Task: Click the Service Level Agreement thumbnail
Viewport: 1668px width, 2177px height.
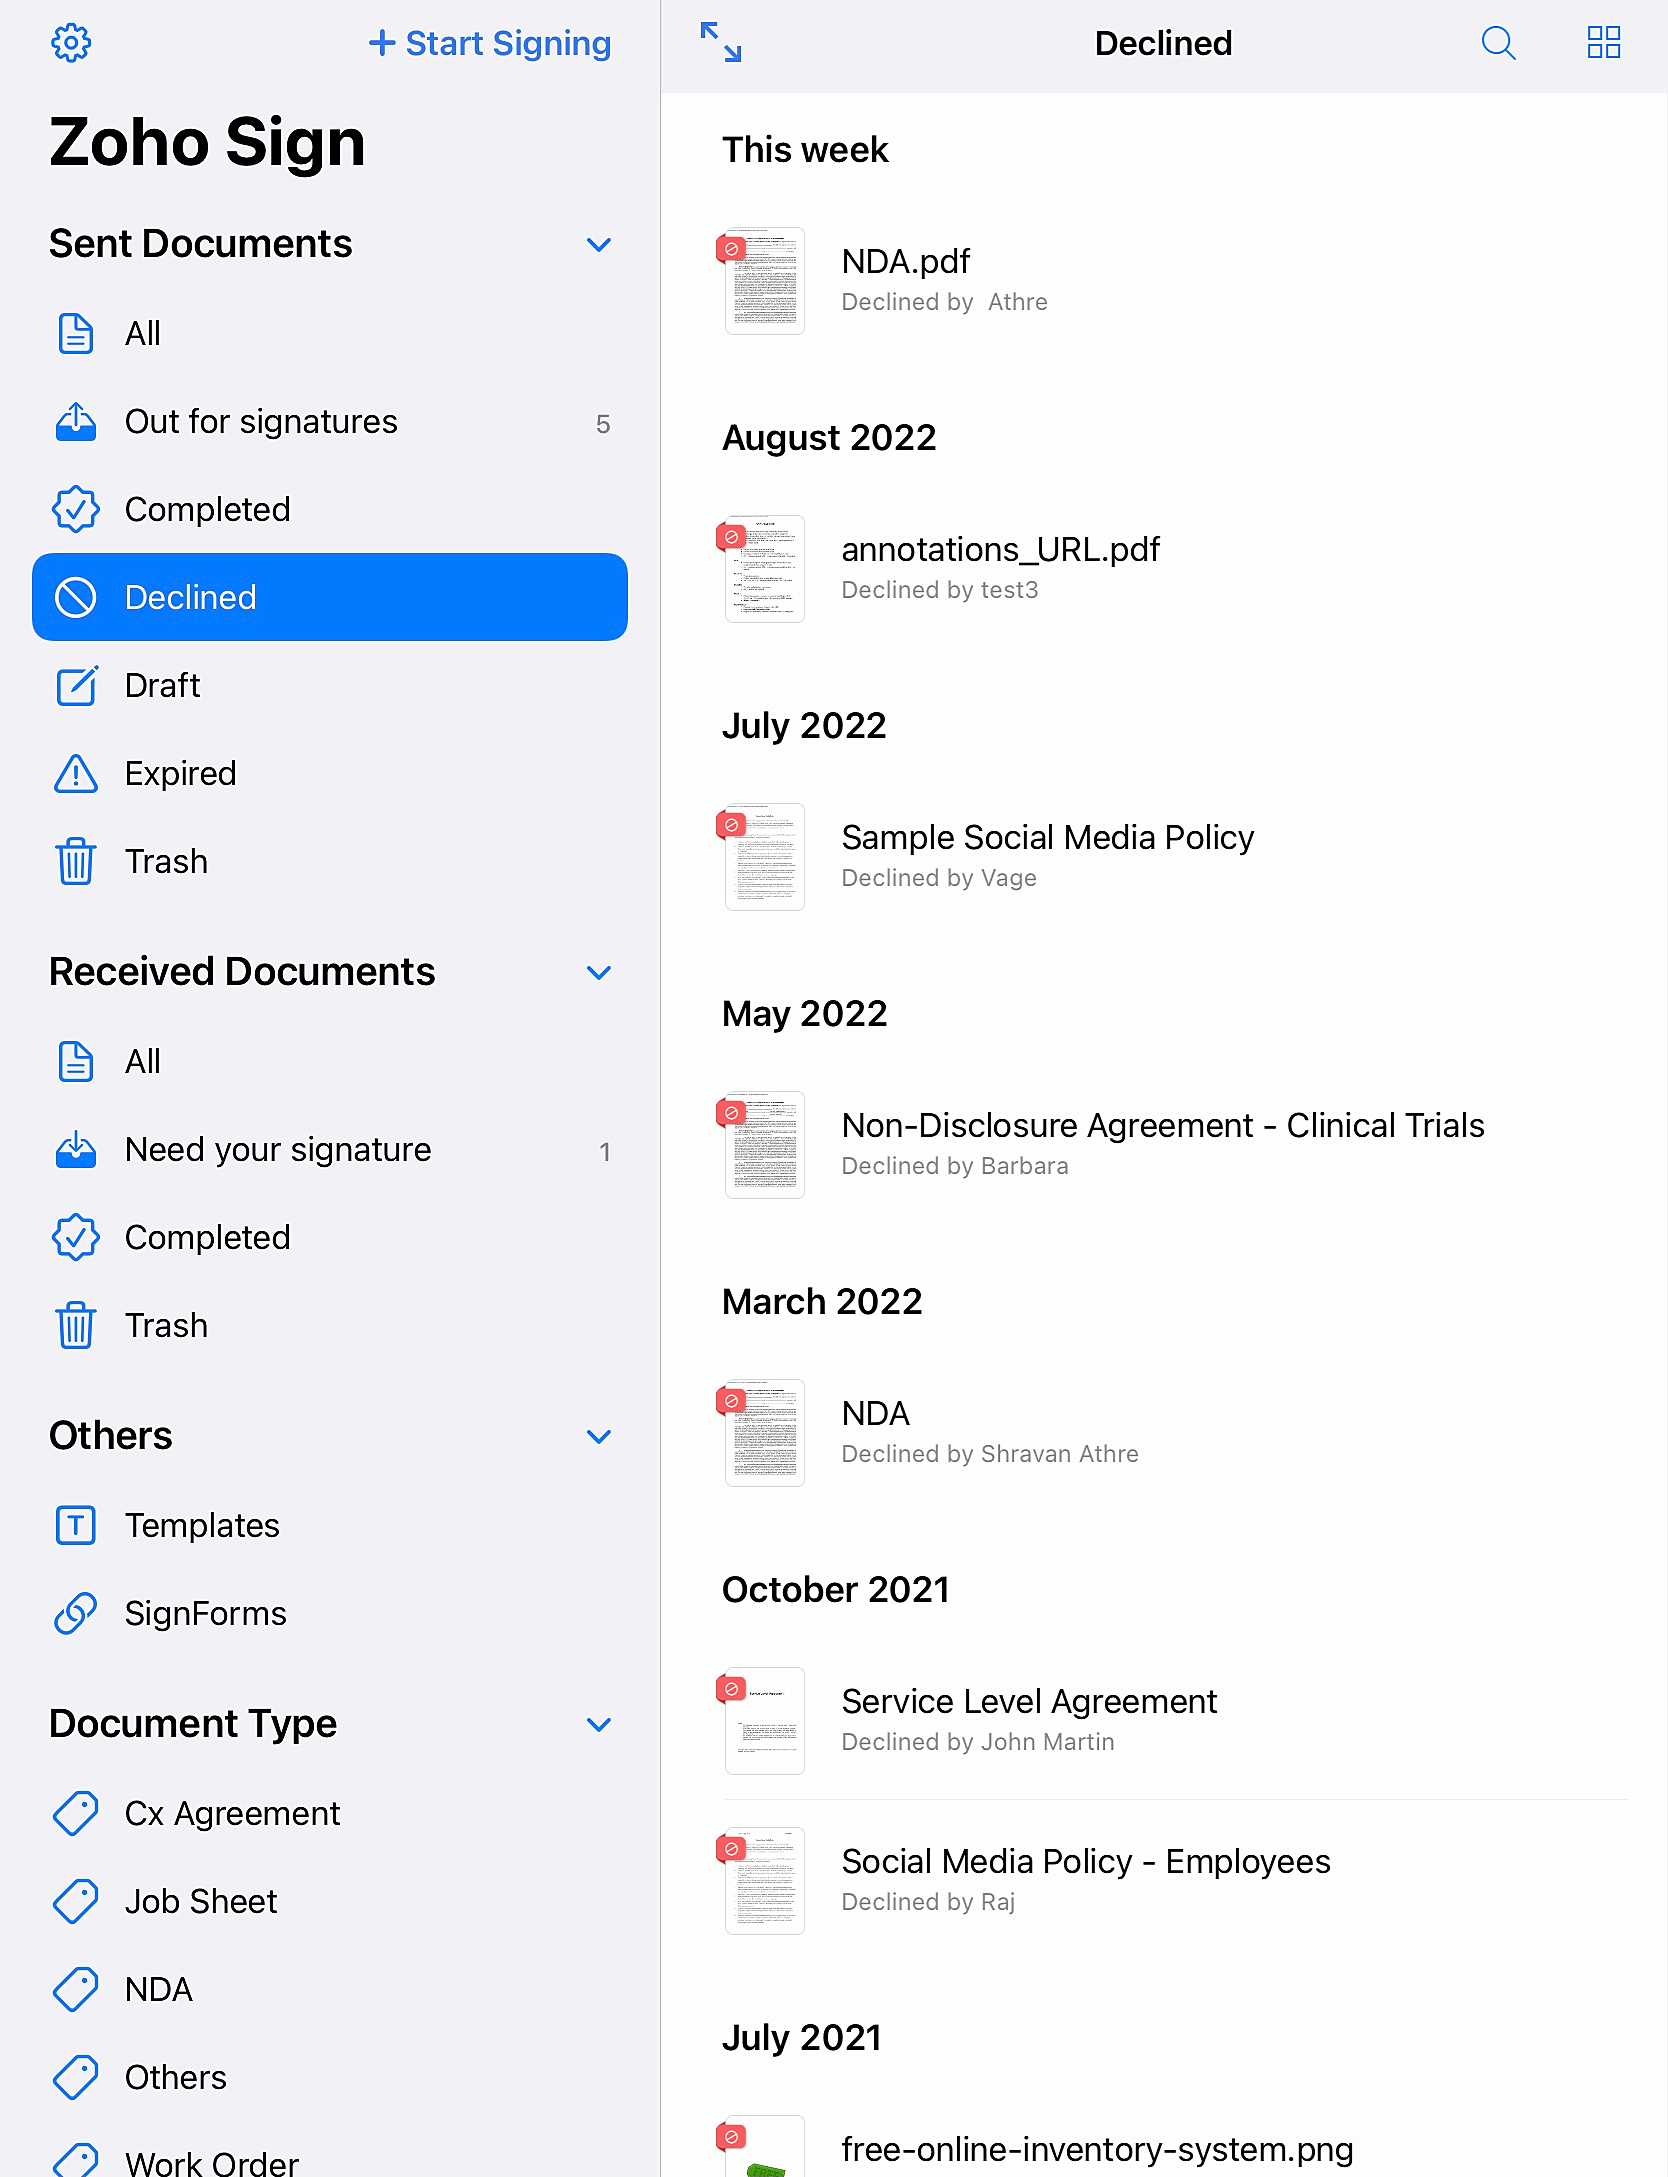Action: (765, 1721)
